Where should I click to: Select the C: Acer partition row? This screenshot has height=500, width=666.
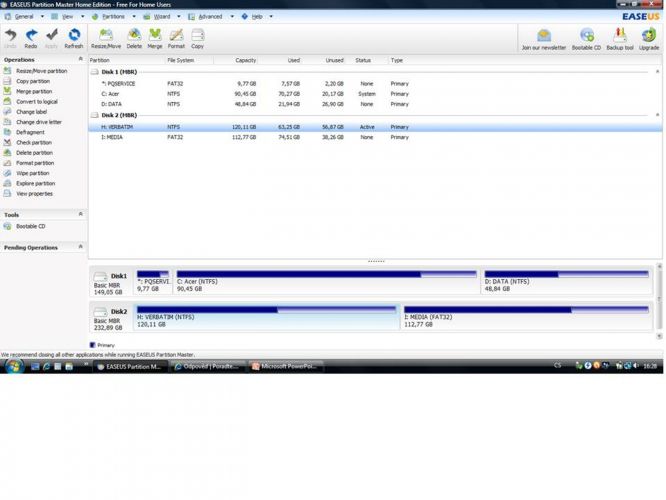[x=375, y=94]
